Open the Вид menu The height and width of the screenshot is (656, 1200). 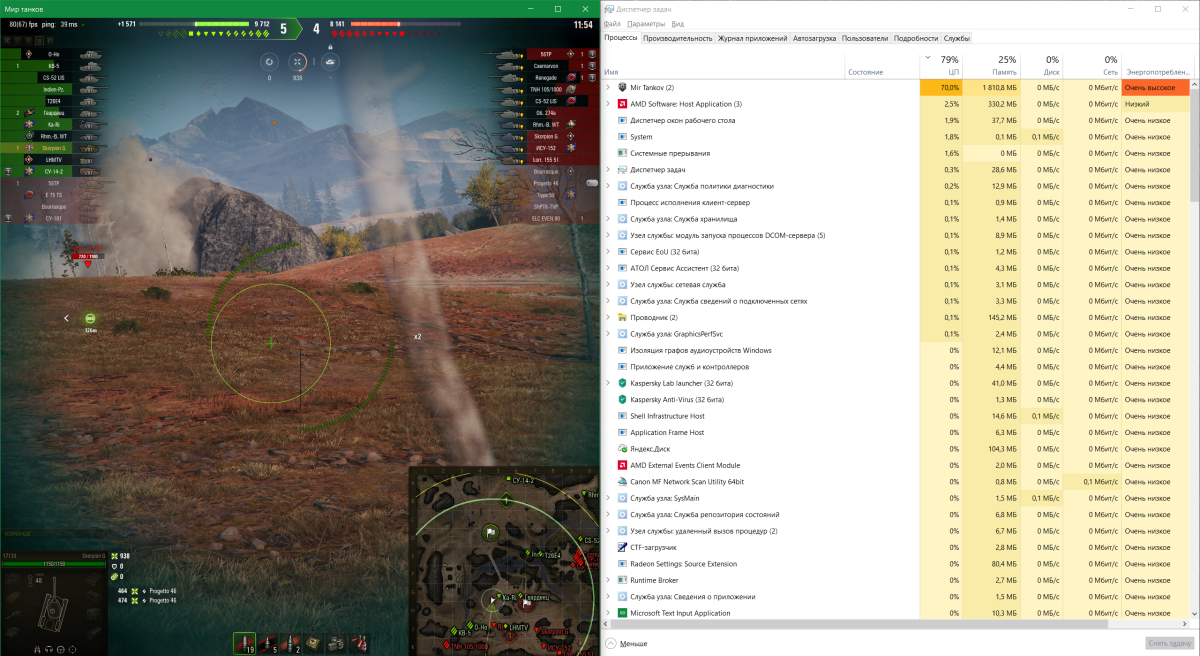678,23
